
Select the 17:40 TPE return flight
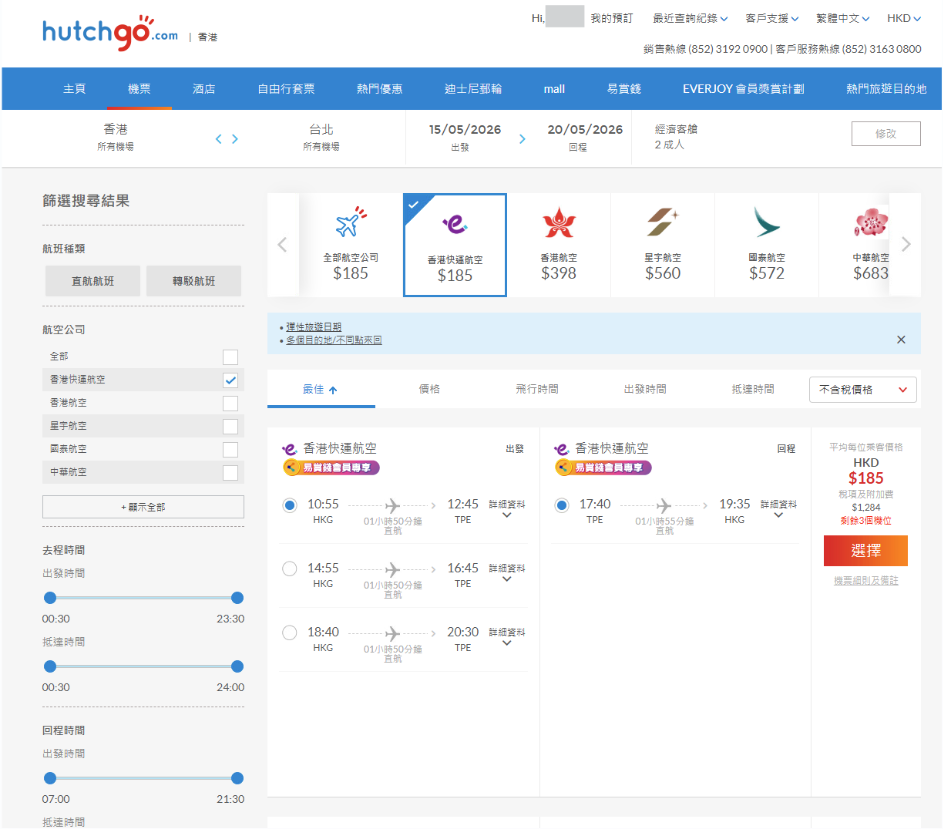[x=562, y=505]
